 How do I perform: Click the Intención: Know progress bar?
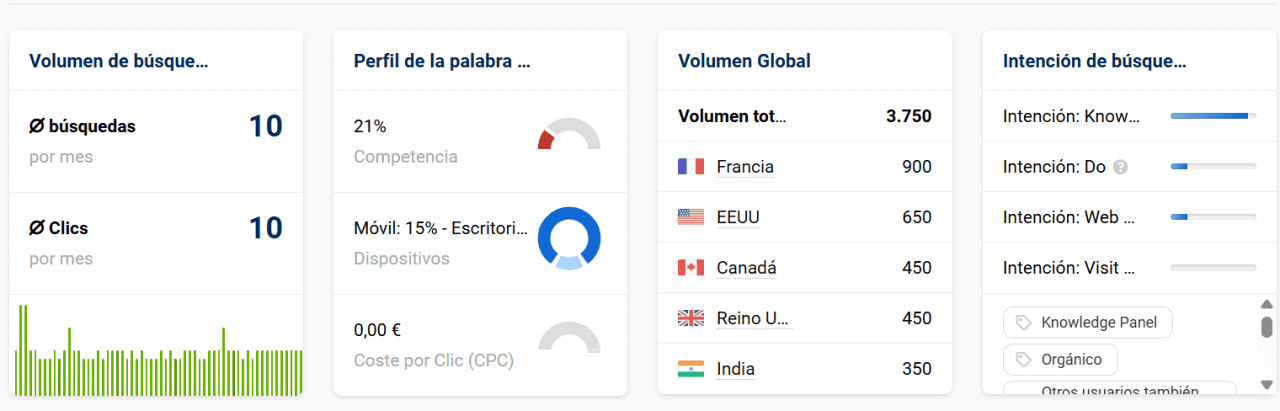tap(1213, 116)
